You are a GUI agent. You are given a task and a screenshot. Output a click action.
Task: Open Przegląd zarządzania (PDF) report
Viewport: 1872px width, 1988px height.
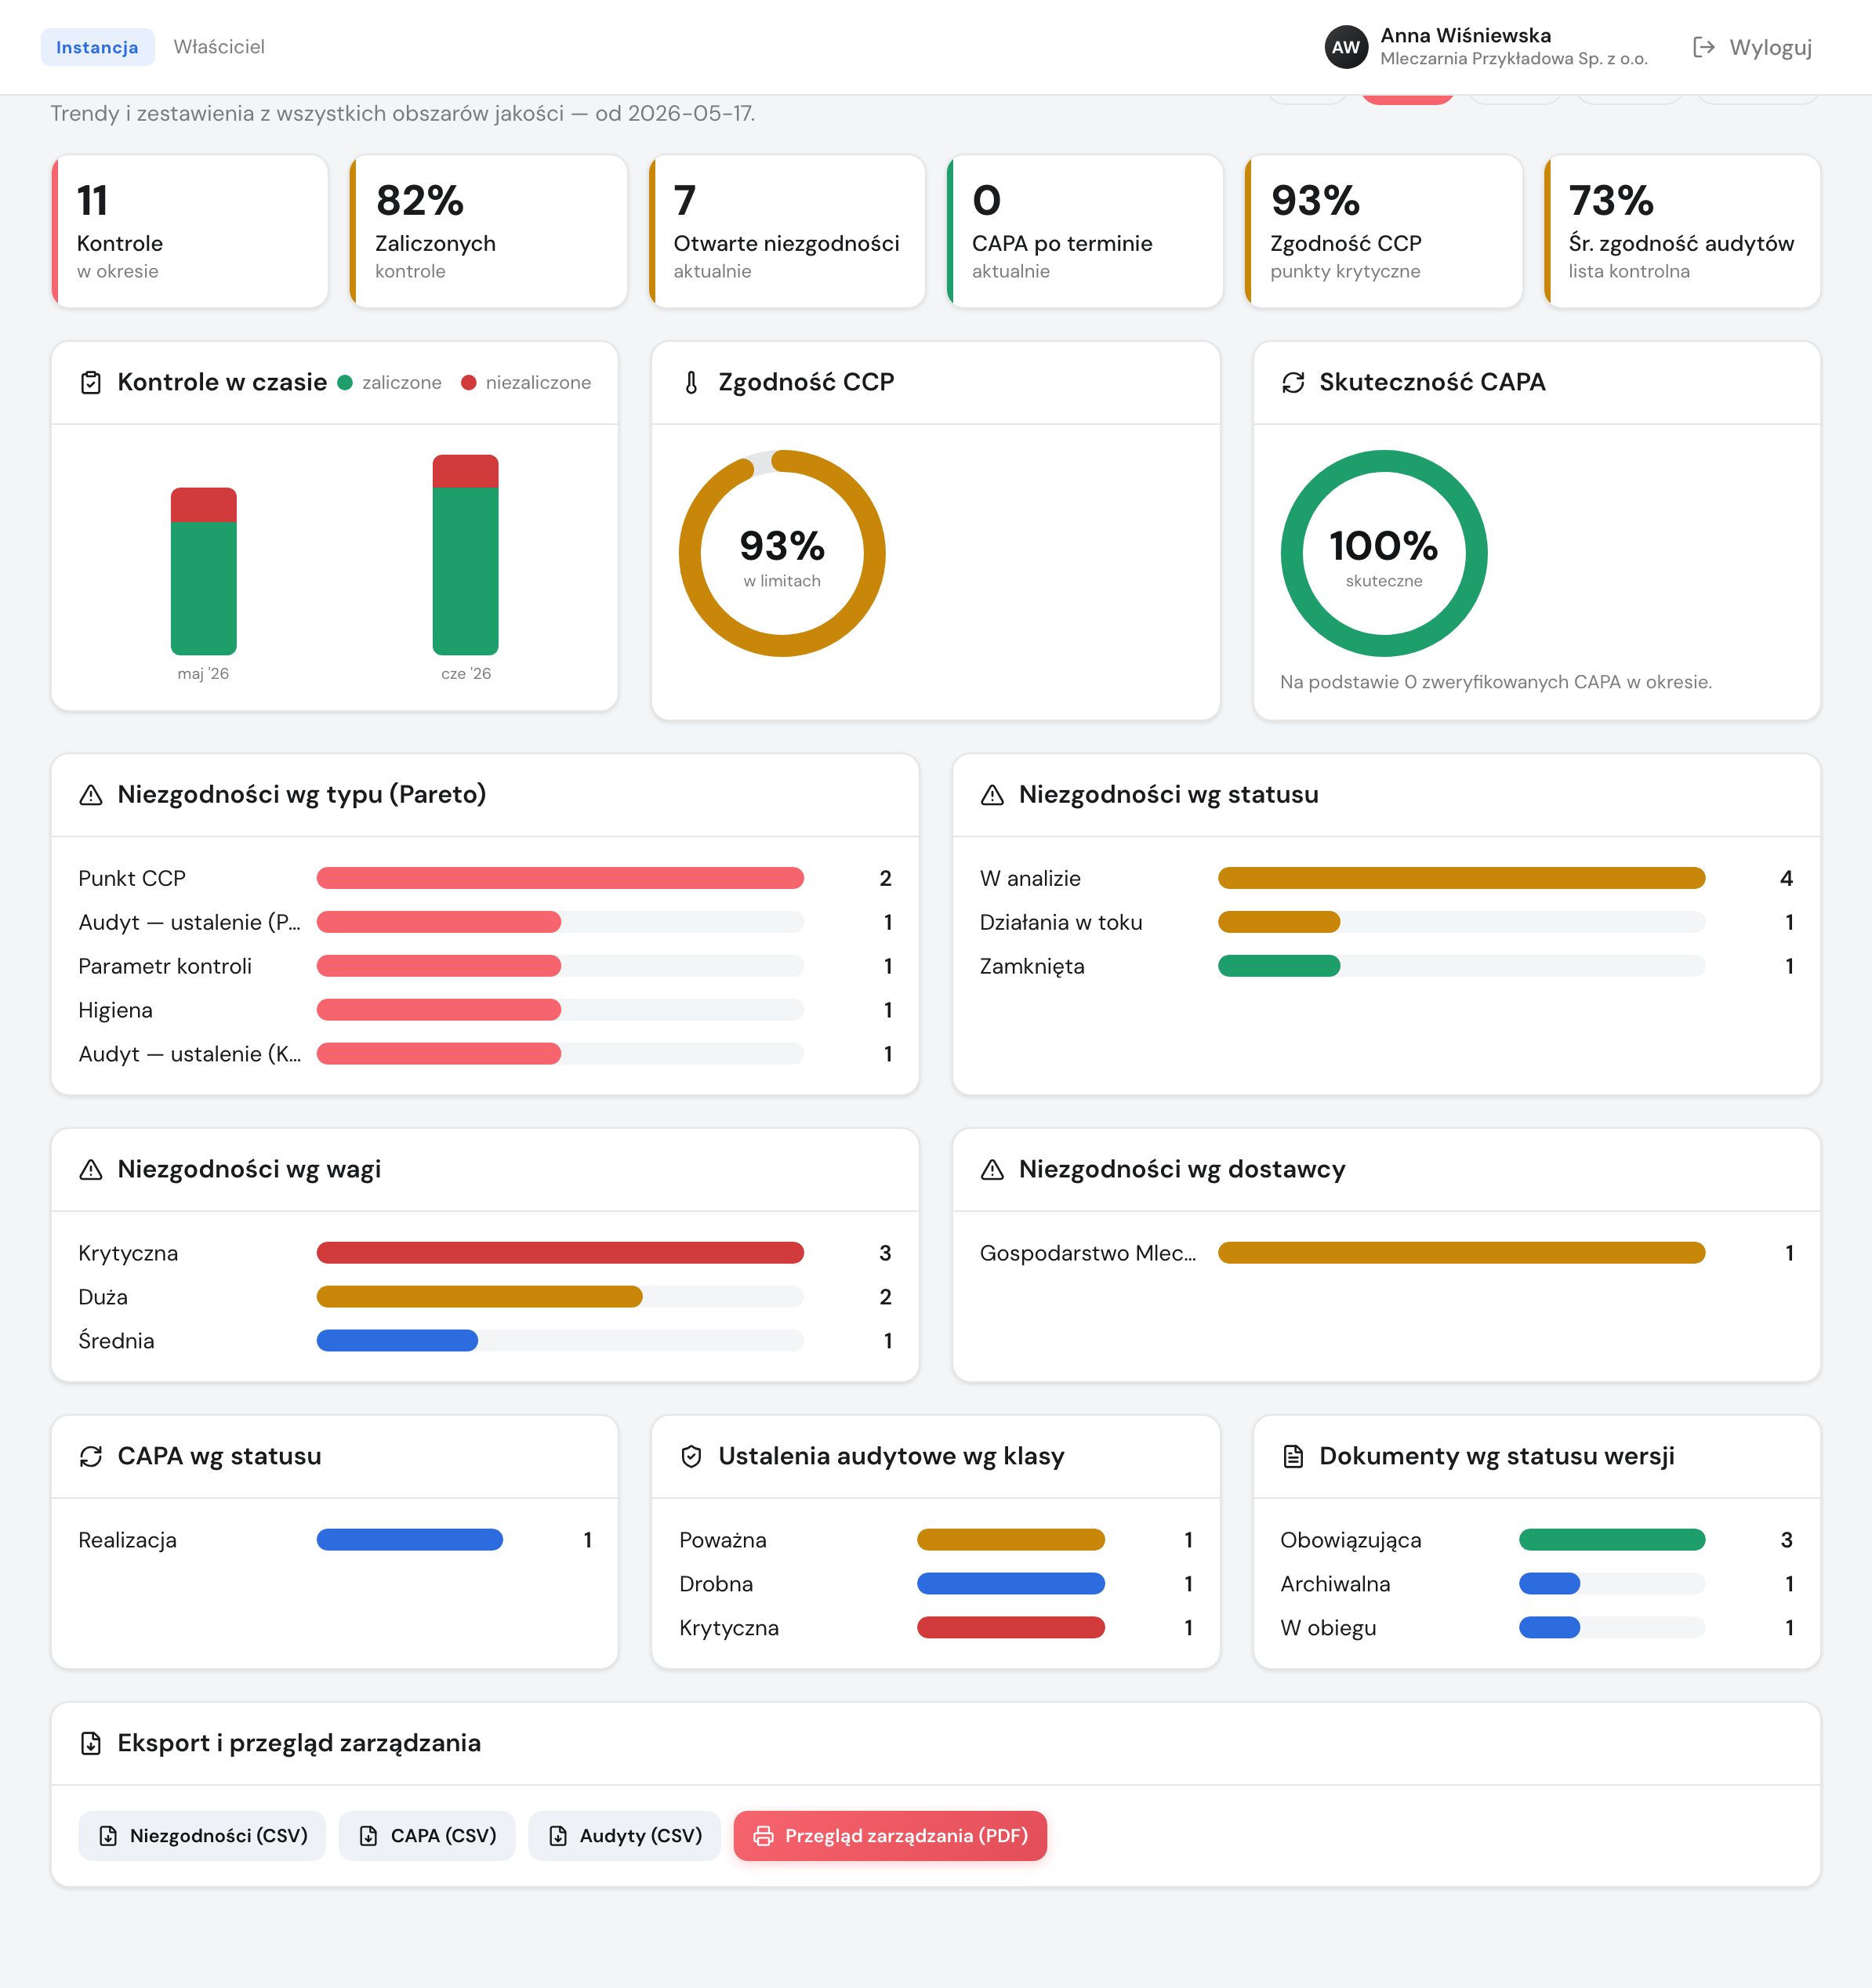coord(890,1836)
